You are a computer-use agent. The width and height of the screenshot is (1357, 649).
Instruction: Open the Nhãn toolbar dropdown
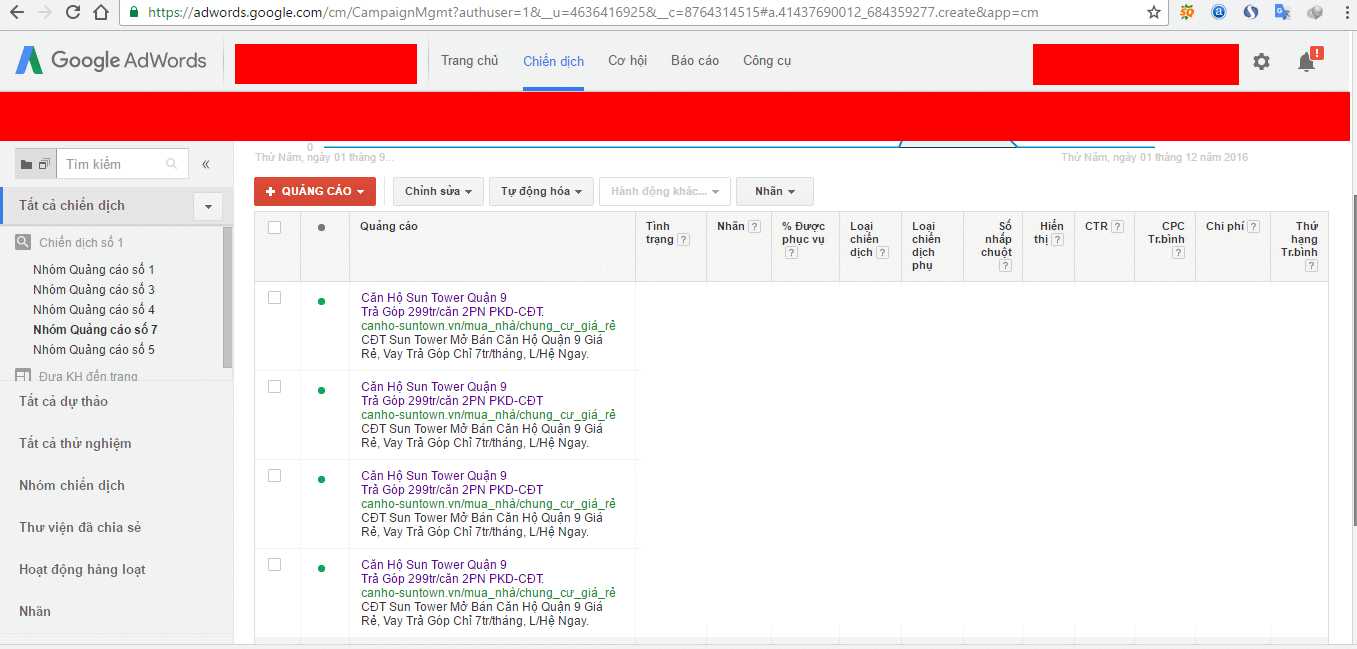point(775,191)
